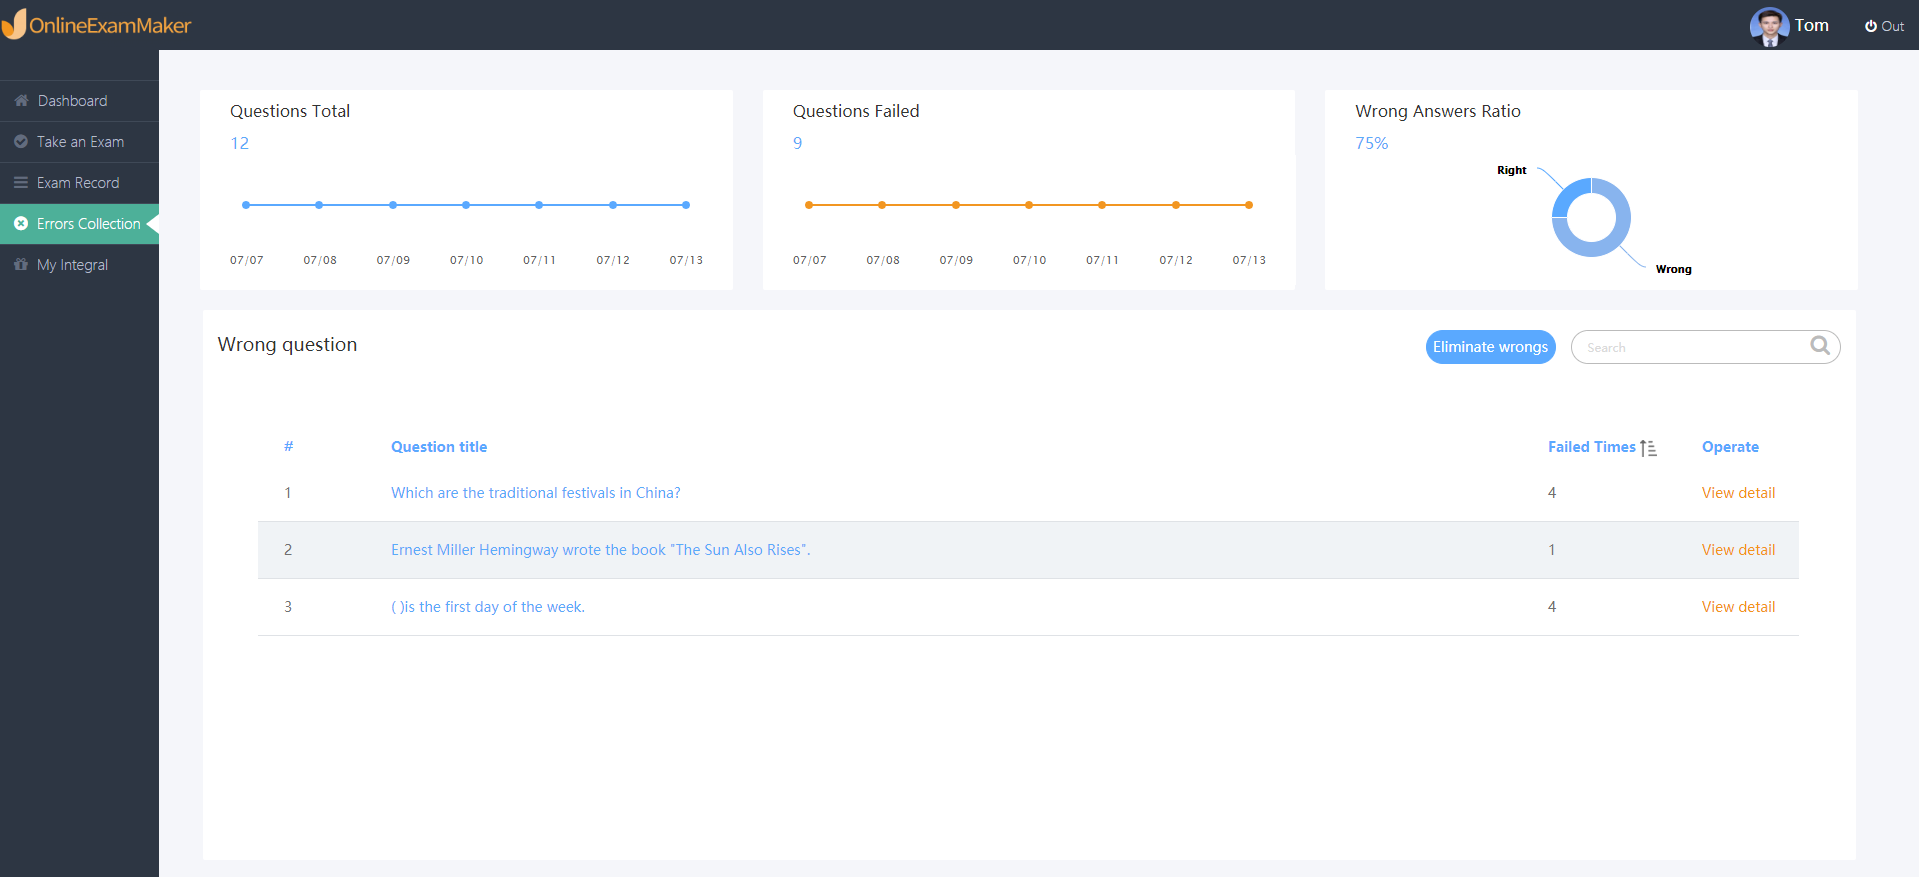Open Tom's profile avatar
The image size is (1919, 877).
point(1769,26)
